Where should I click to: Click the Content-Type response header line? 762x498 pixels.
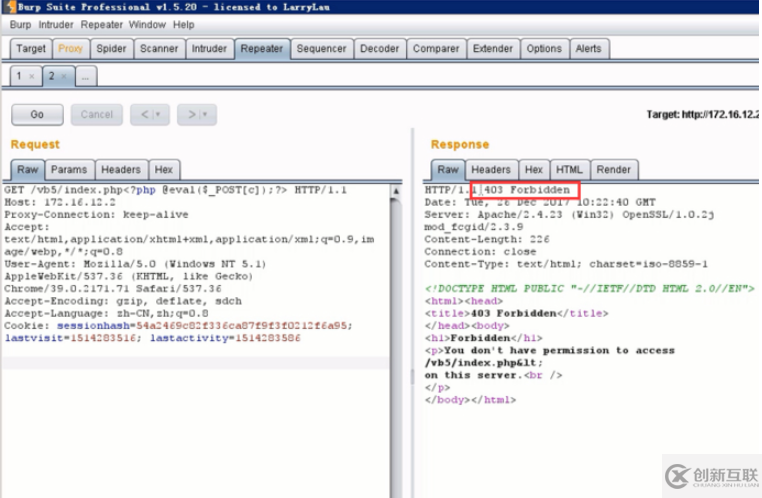[x=566, y=264]
